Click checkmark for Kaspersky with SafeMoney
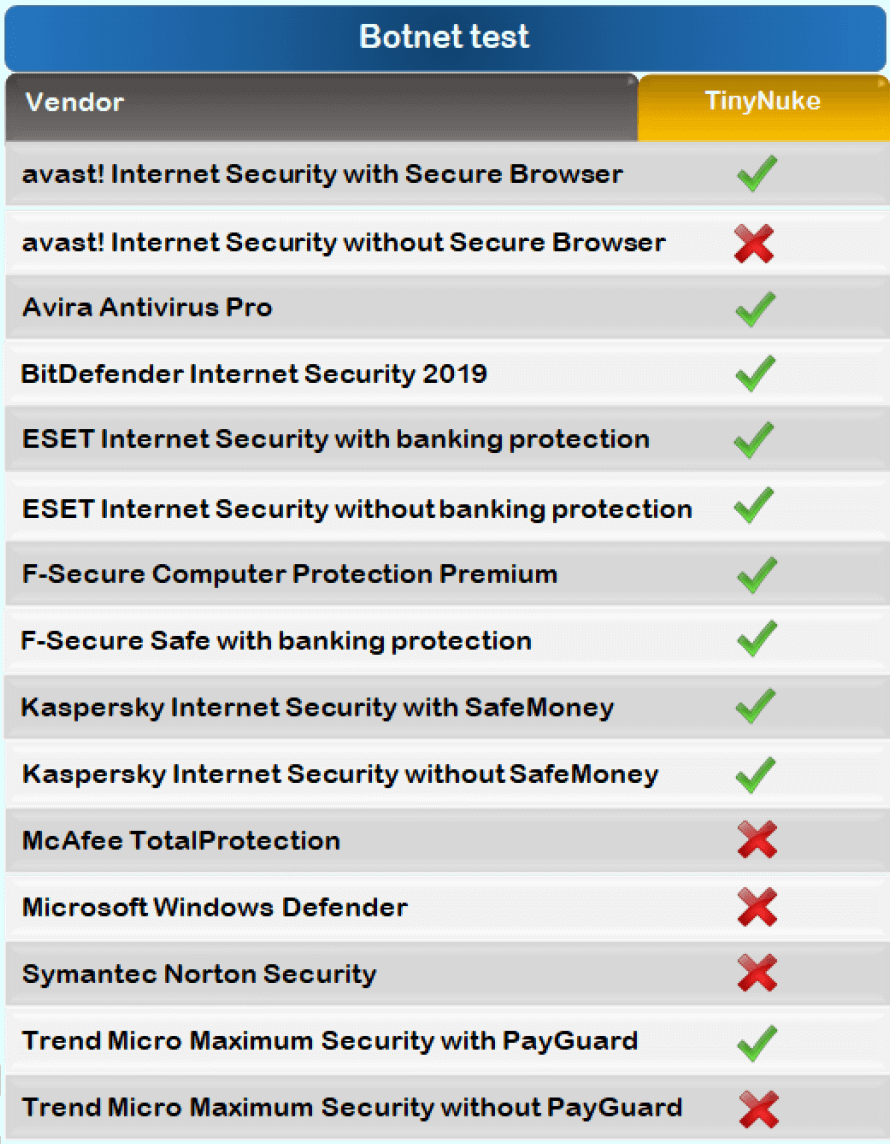 click(x=756, y=707)
